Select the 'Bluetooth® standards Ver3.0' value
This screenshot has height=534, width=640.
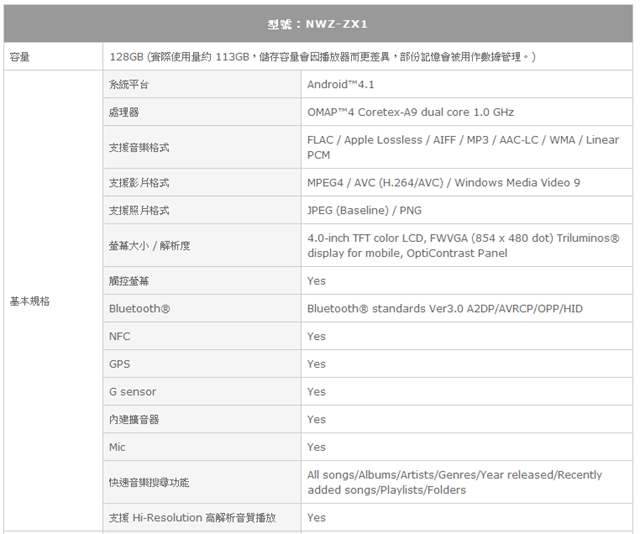(x=445, y=309)
